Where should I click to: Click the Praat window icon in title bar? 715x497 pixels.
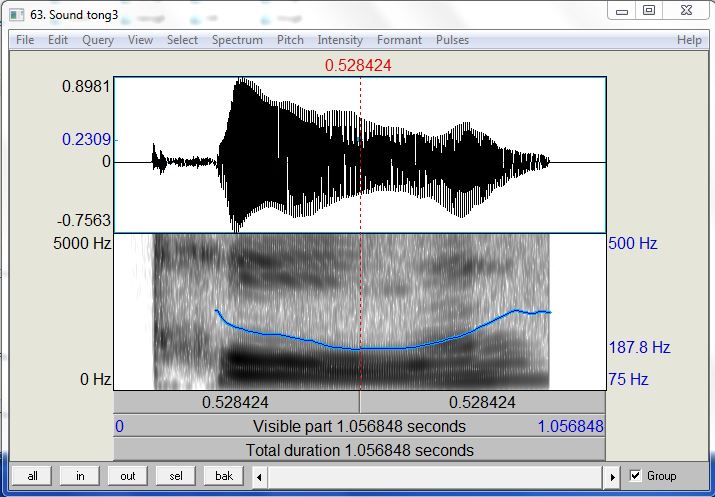tap(17, 15)
